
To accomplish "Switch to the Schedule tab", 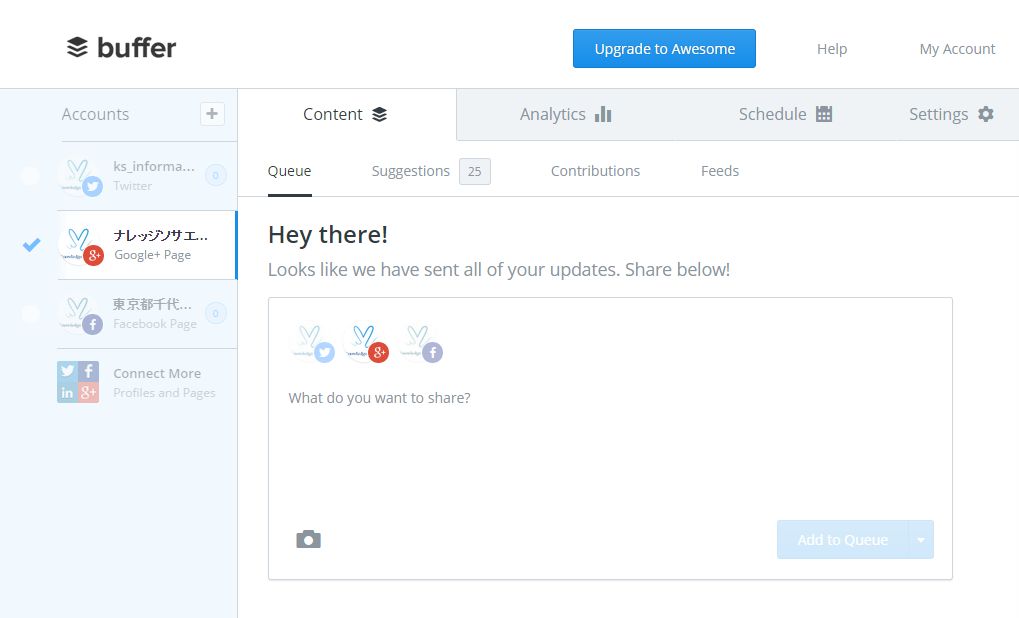I will pyautogui.click(x=785, y=114).
